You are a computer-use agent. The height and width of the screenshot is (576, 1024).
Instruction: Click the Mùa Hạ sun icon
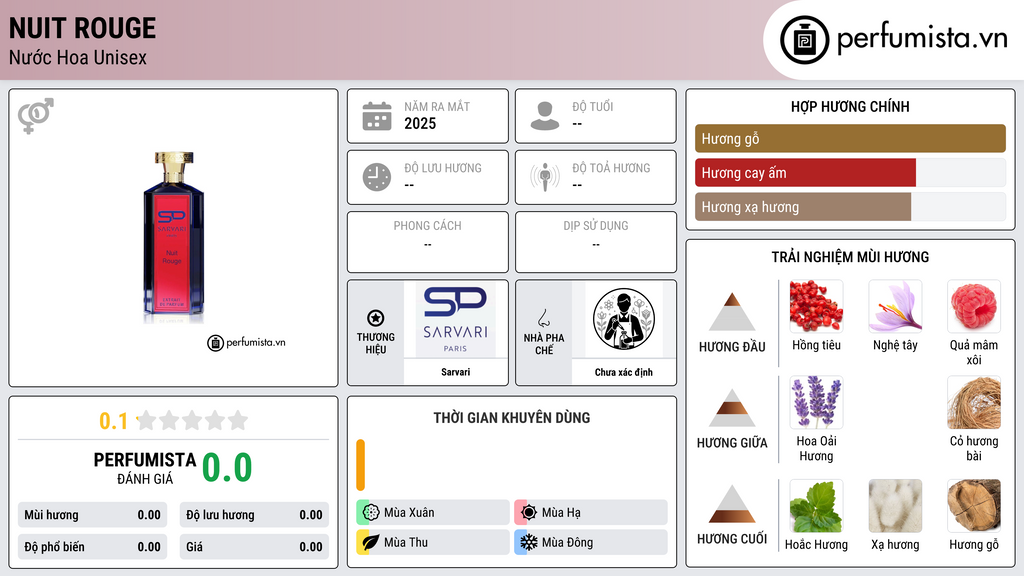tap(529, 512)
